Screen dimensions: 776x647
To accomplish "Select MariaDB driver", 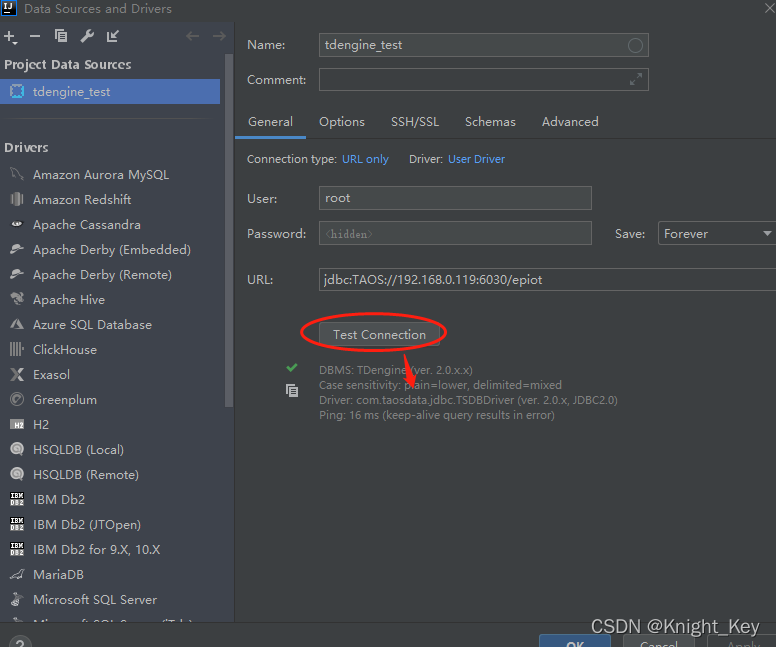I will [x=58, y=575].
